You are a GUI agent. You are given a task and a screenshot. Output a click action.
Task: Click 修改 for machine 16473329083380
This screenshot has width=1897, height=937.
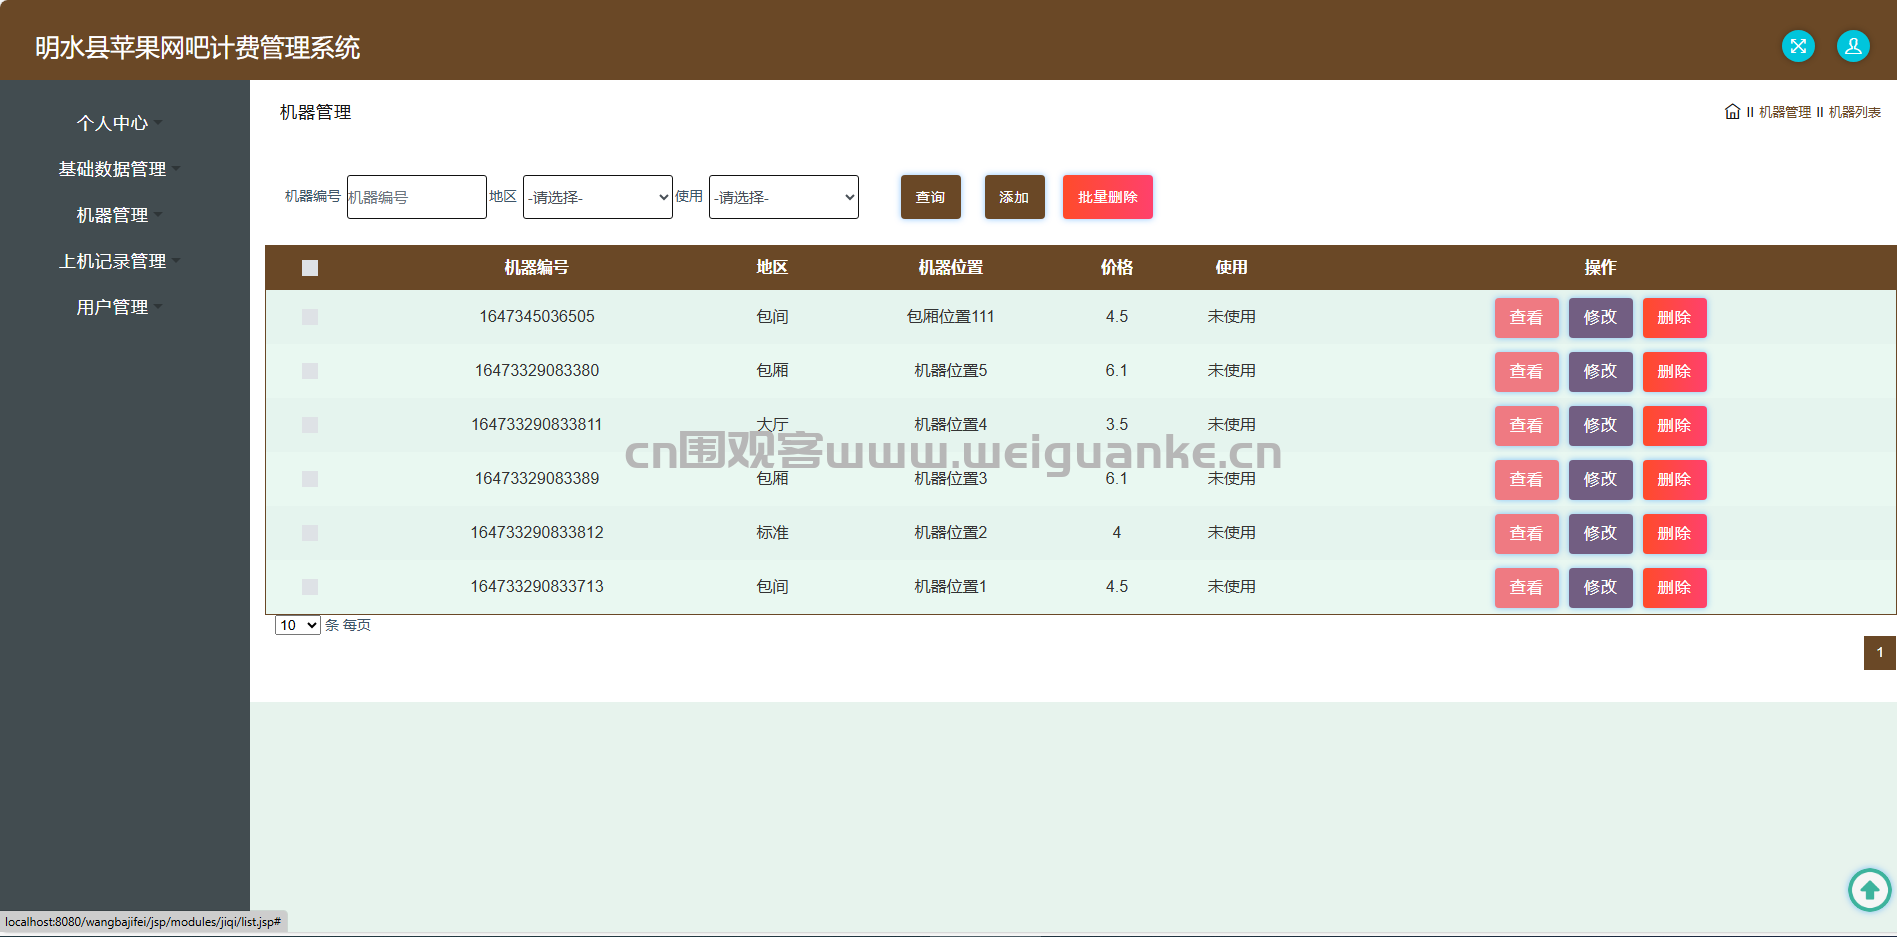click(1601, 372)
